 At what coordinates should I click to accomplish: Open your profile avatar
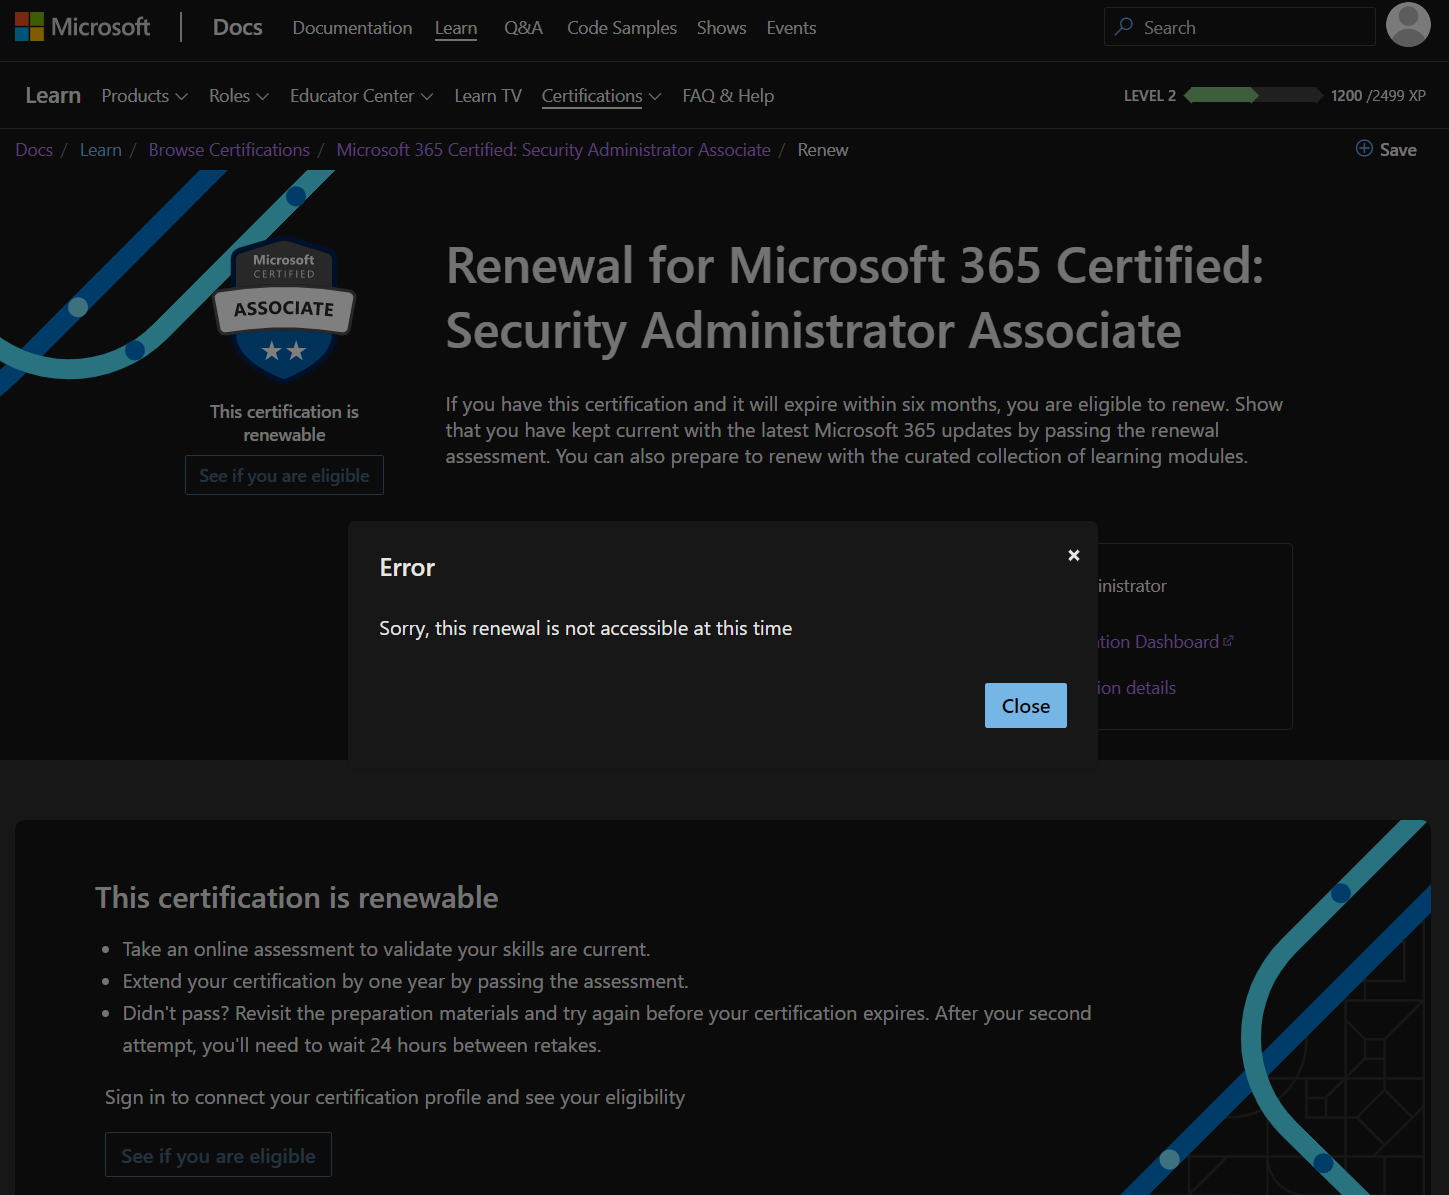[1407, 26]
